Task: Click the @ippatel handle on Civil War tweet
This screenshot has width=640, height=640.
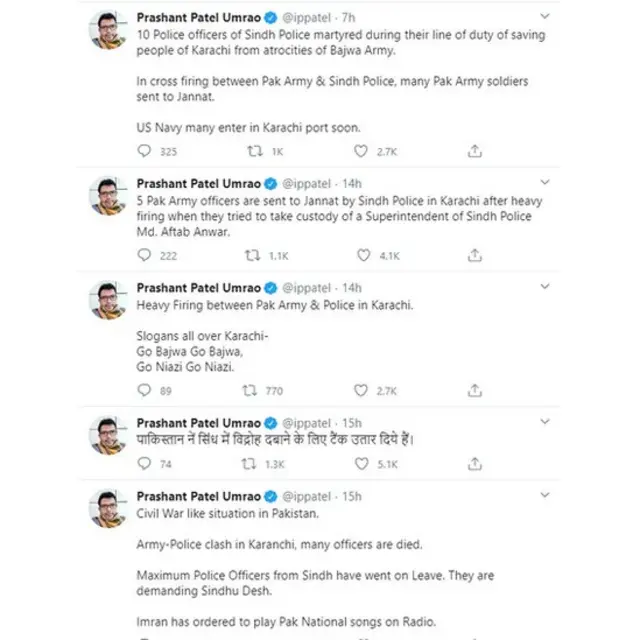Action: (x=307, y=496)
